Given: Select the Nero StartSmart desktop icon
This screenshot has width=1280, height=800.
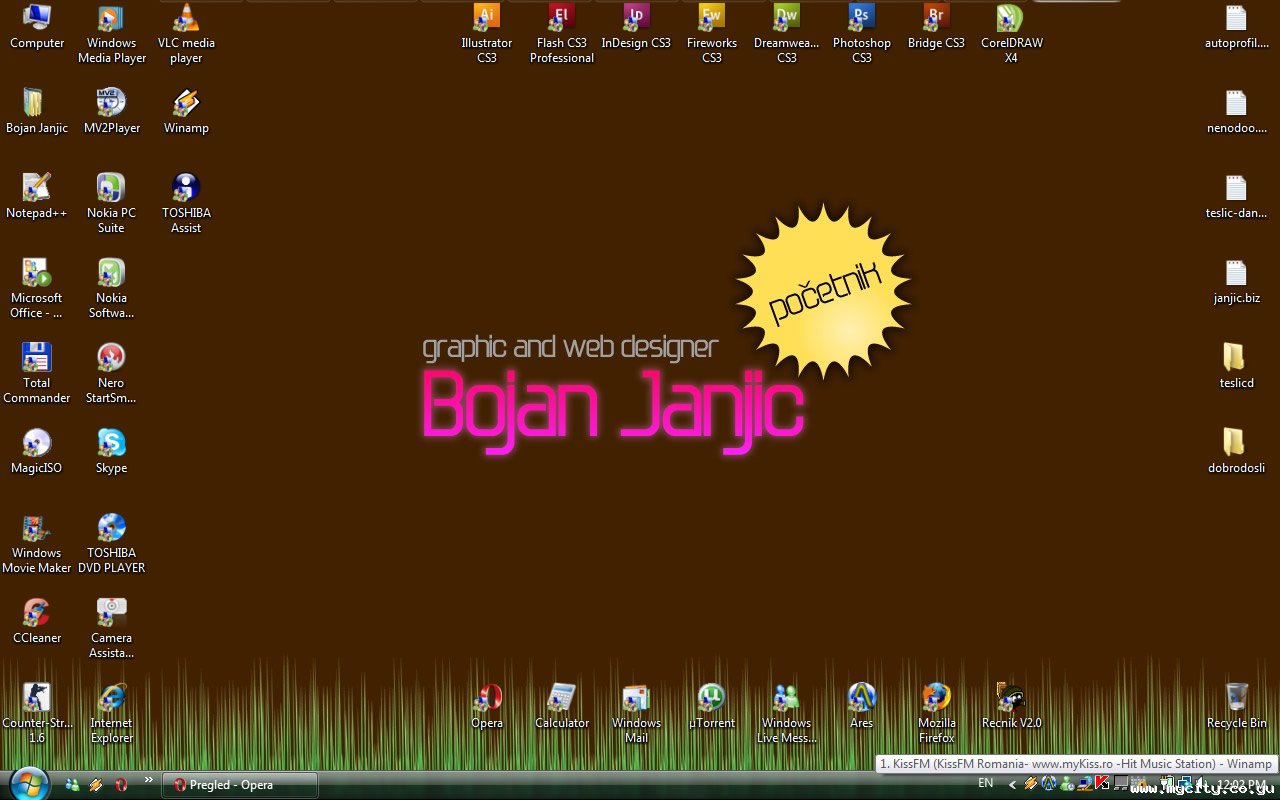Looking at the screenshot, I should [x=111, y=374].
